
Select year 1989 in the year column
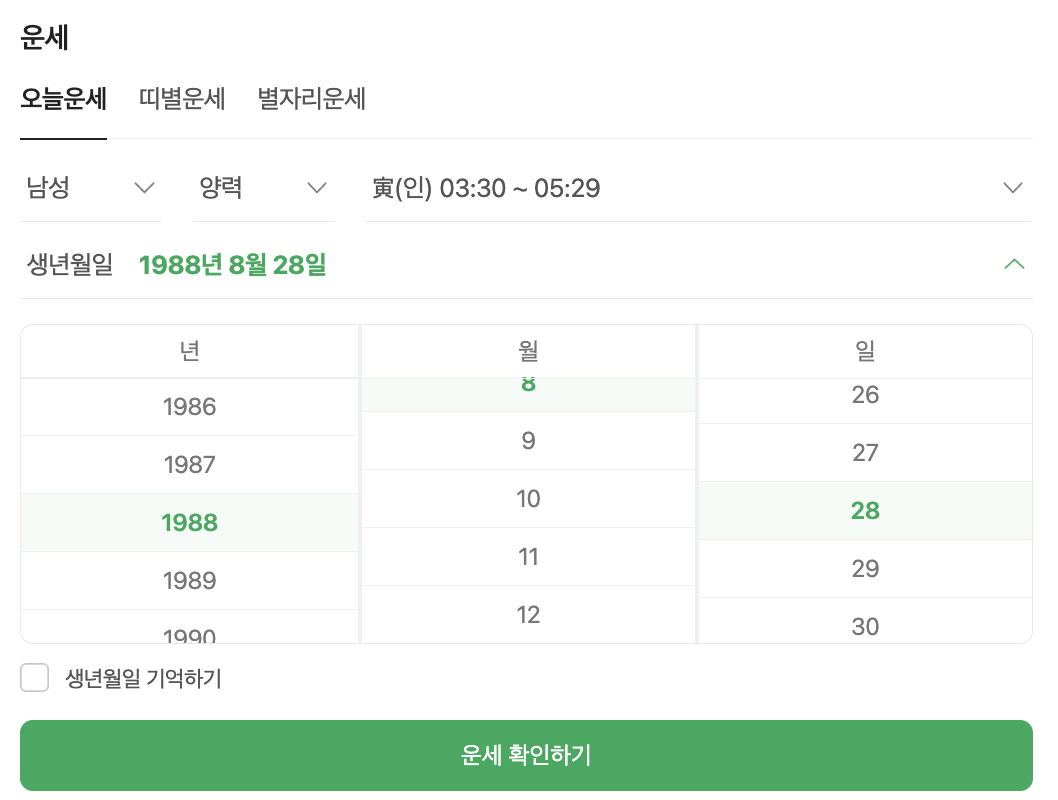click(189, 580)
